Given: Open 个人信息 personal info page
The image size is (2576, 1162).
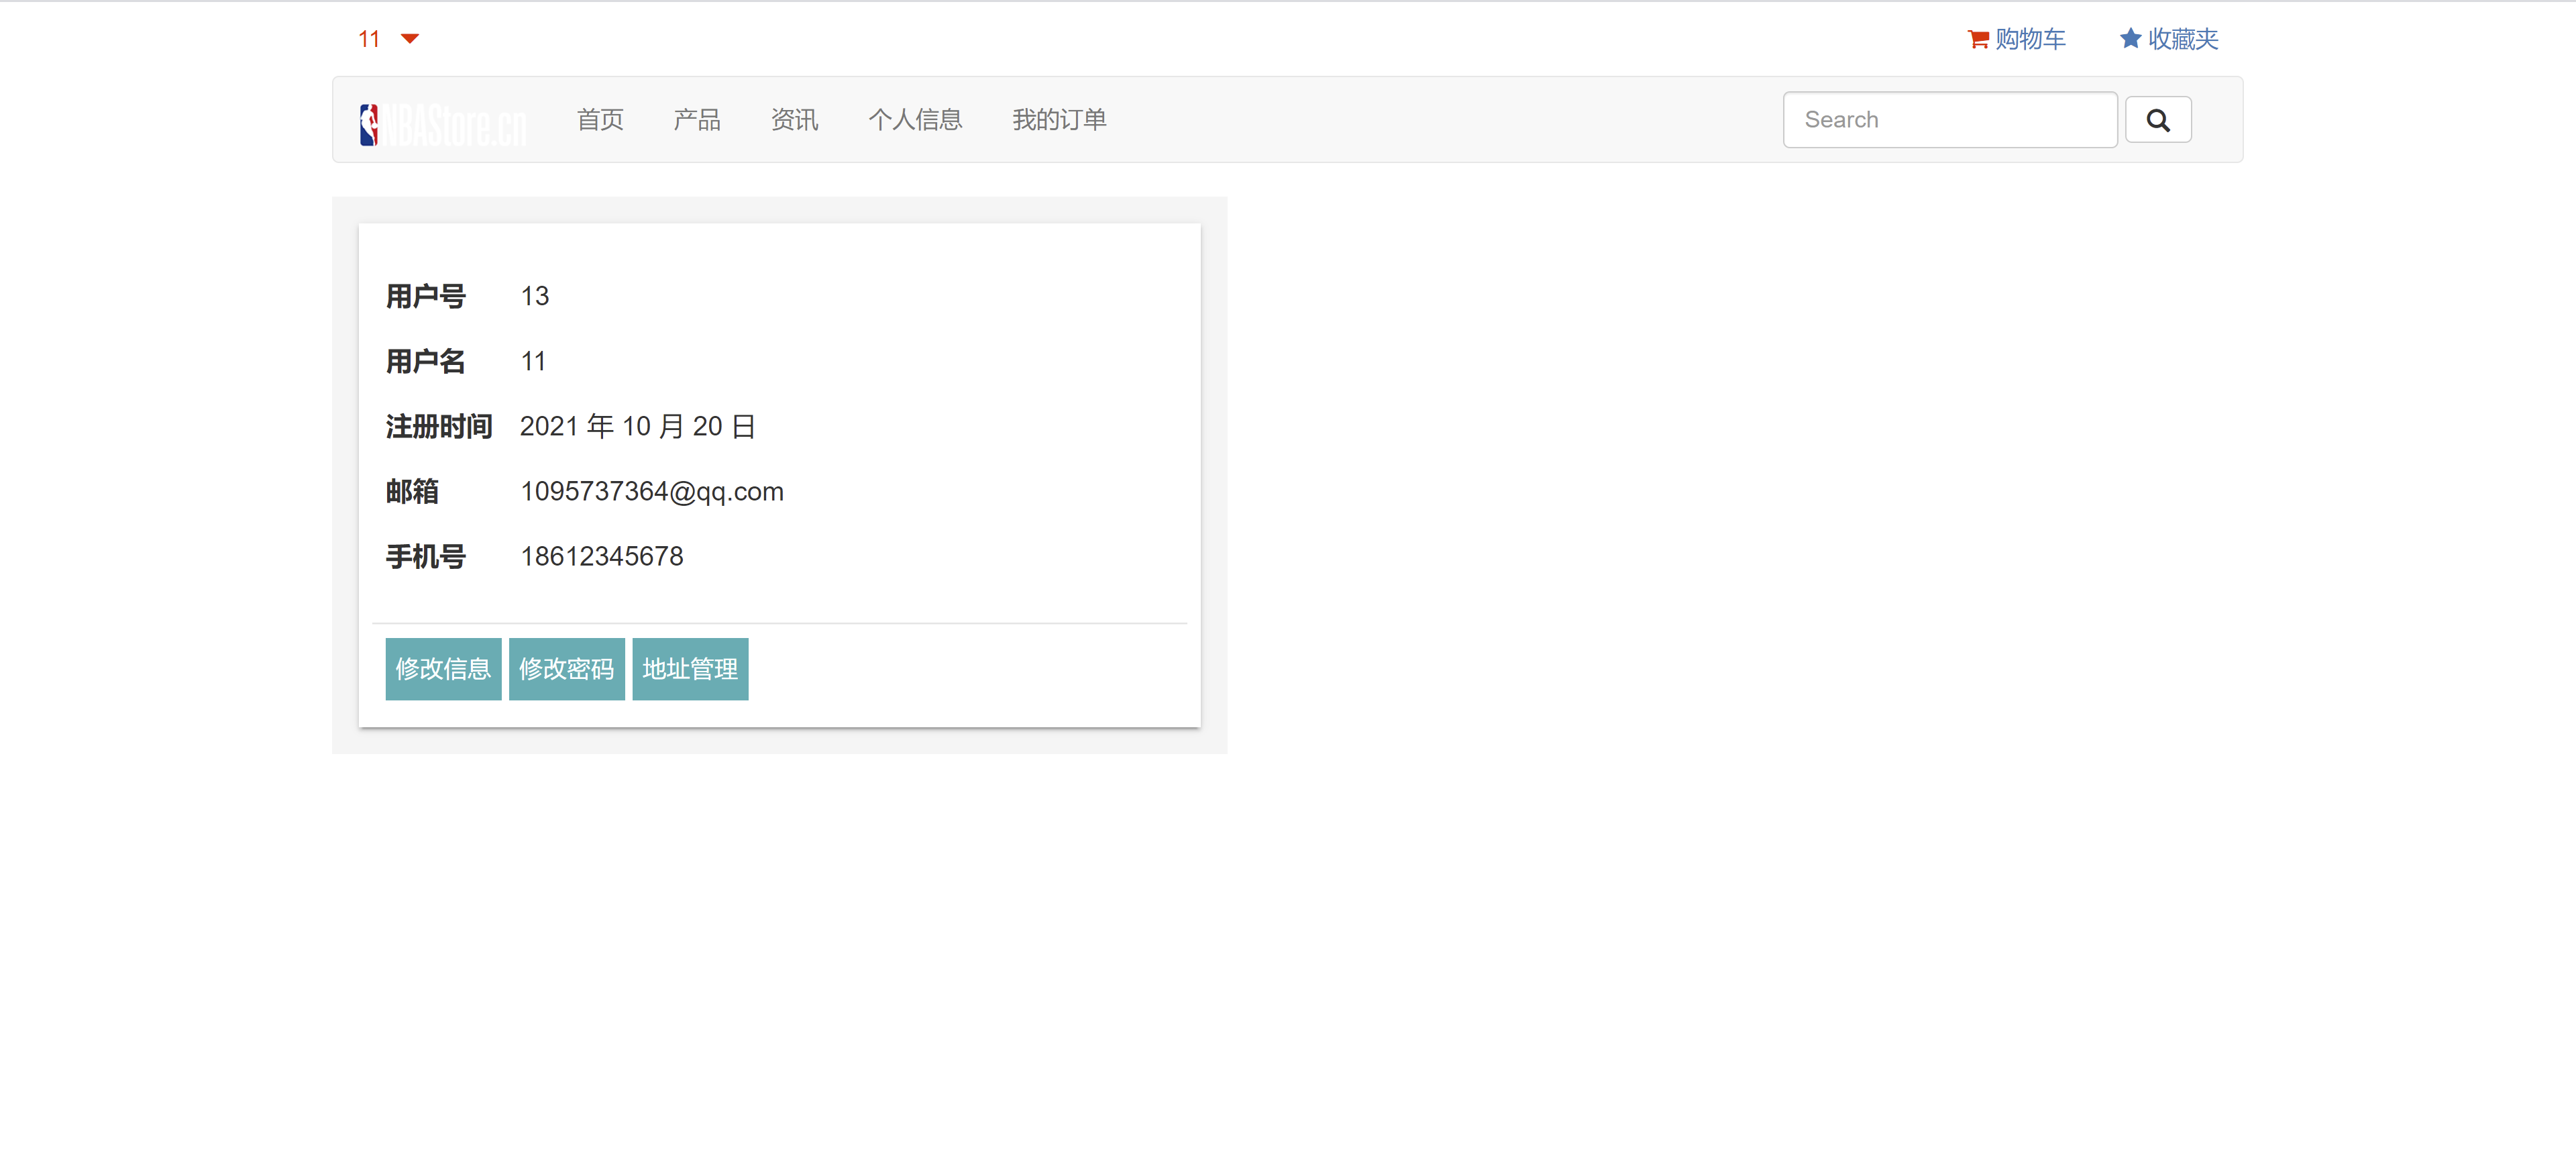Looking at the screenshot, I should pos(914,120).
